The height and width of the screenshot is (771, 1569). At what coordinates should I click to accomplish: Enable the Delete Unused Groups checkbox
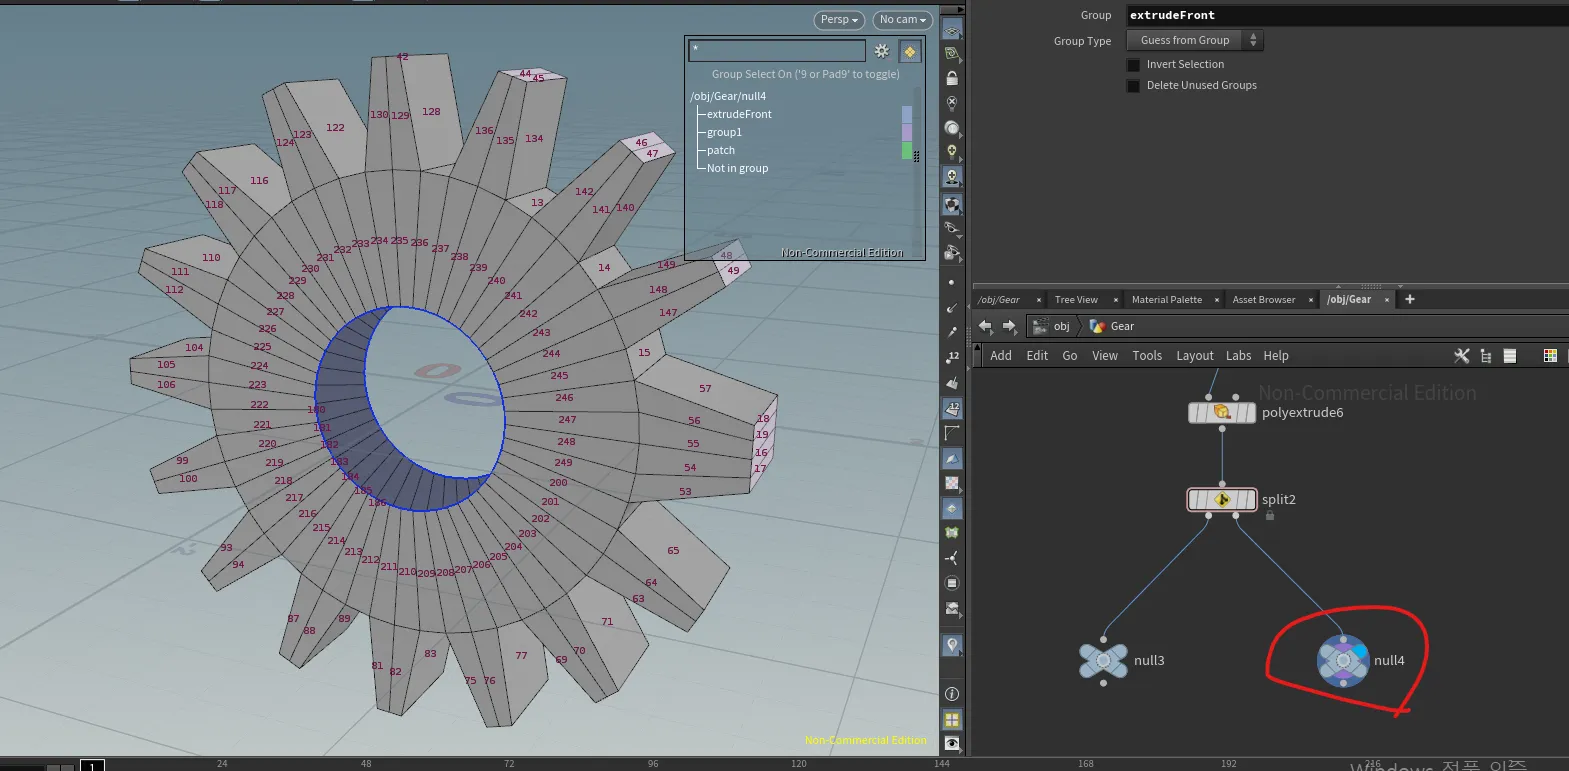point(1134,85)
